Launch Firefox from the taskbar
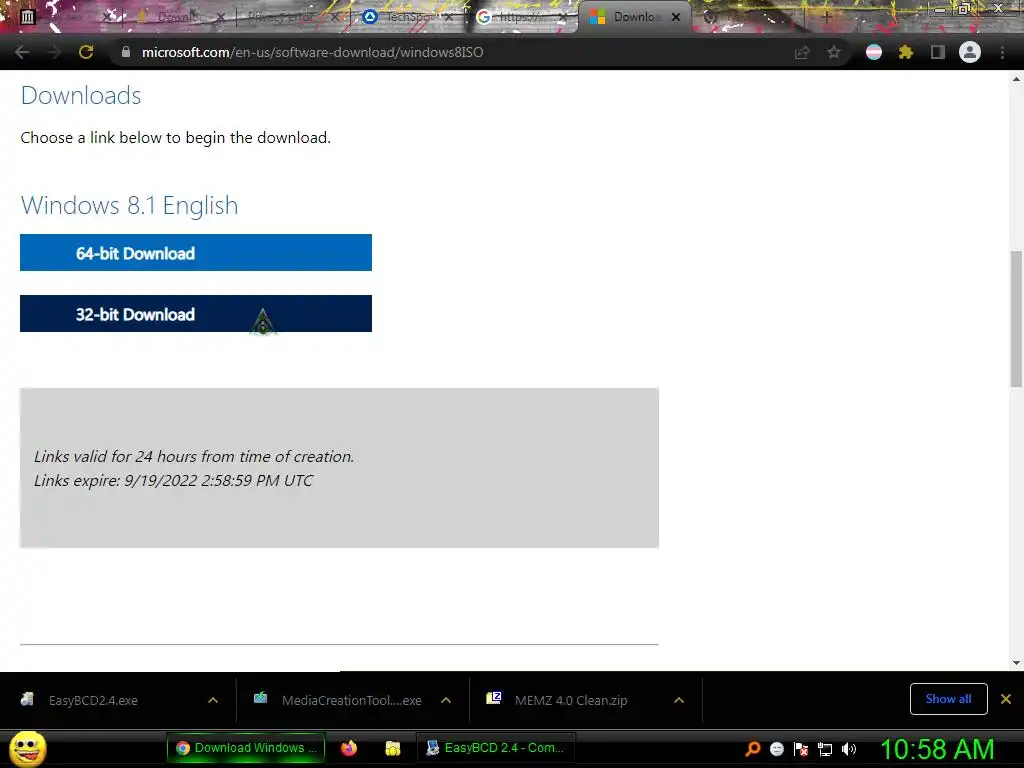 [x=349, y=748]
